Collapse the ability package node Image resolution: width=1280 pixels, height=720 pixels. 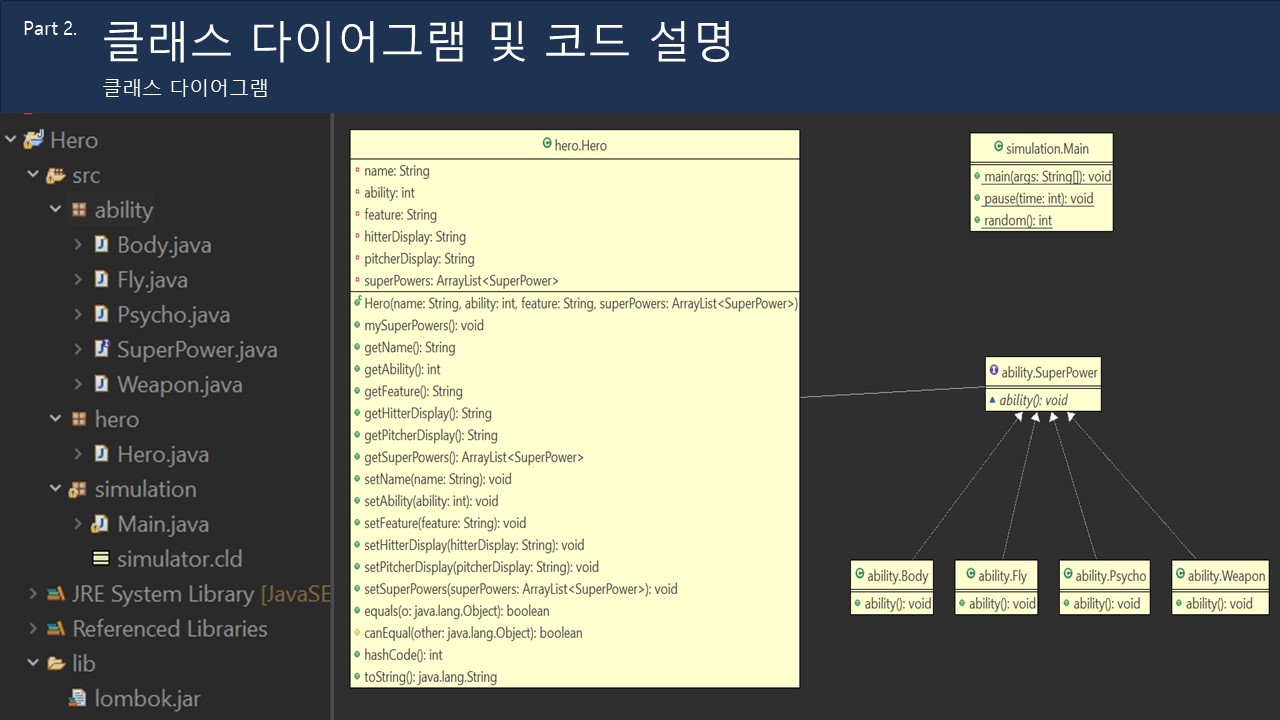56,210
